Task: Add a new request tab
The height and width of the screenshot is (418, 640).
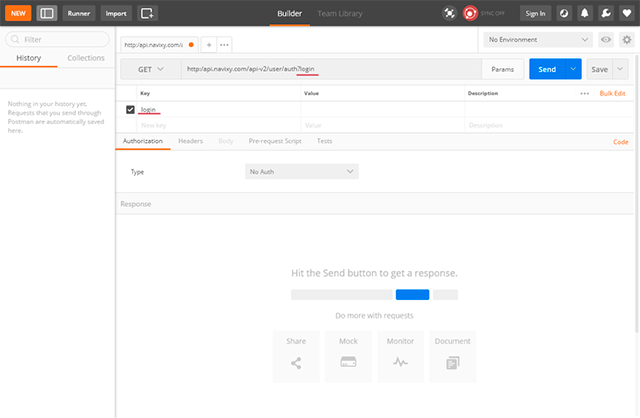Action: [x=209, y=45]
